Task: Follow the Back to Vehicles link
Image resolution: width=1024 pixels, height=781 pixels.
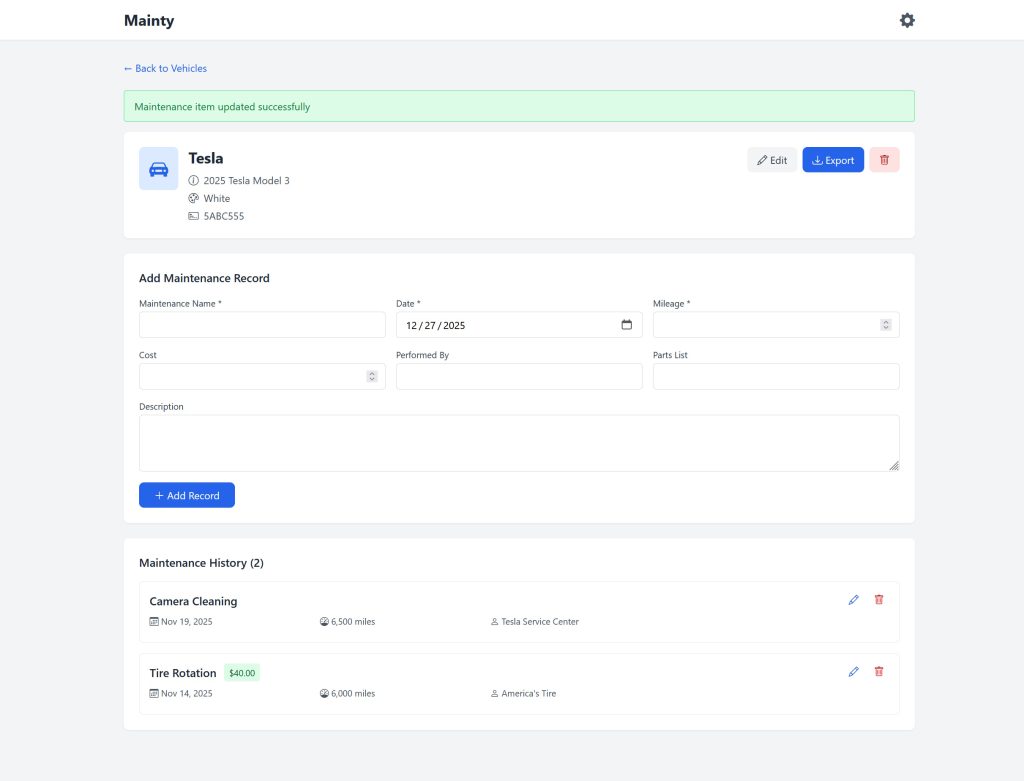Action: click(164, 68)
